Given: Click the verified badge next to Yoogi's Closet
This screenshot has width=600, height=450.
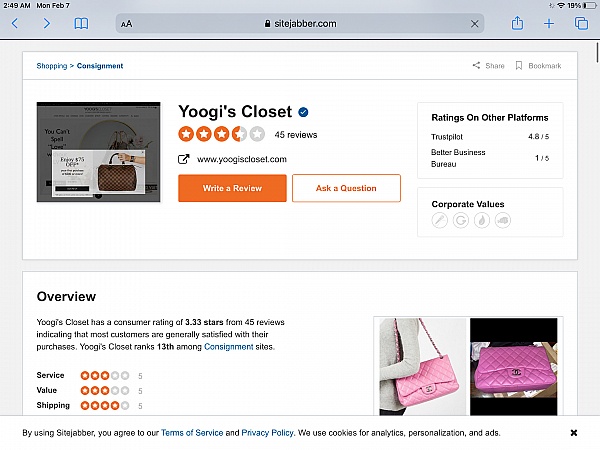Looking at the screenshot, I should (x=303, y=112).
